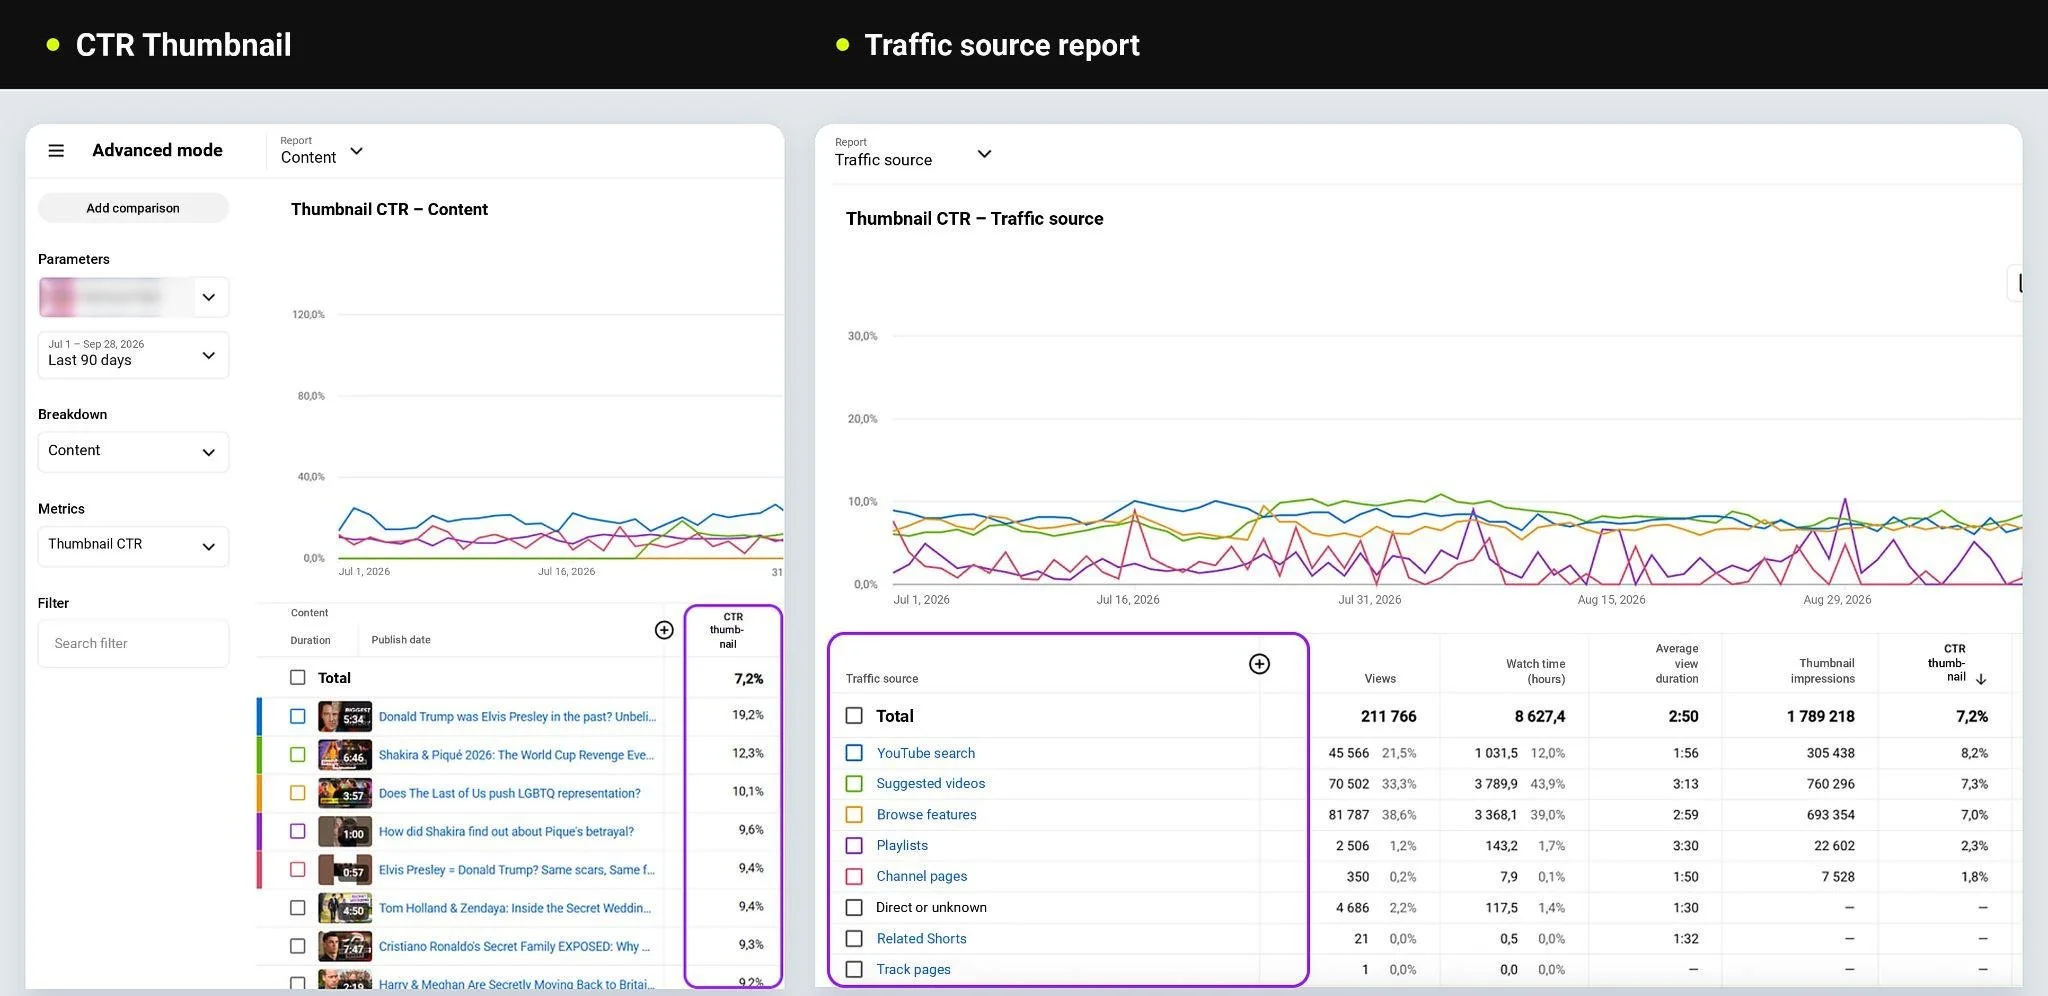Screen dimensions: 2048x996
Task: Click the add column plus icon in Traffic source table
Action: click(1259, 664)
